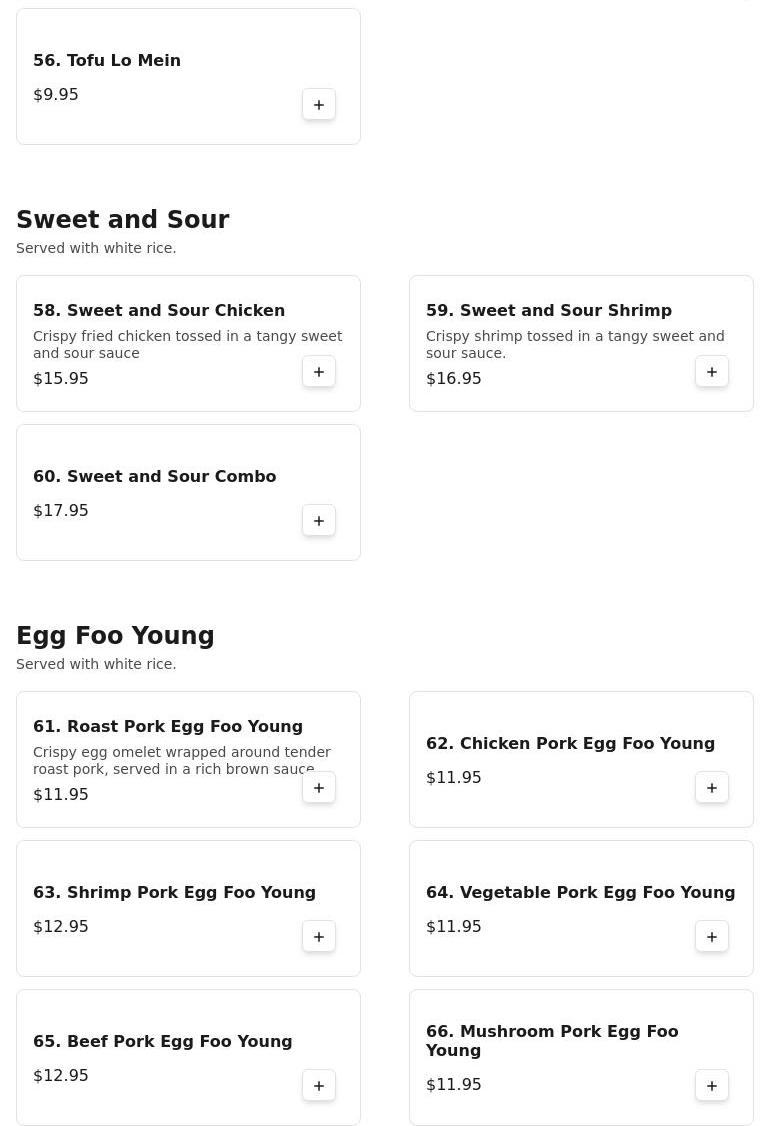Add Vegetable Pork Egg Foo Young
Image resolution: width=770 pixels, height=1126 pixels.
click(712, 937)
